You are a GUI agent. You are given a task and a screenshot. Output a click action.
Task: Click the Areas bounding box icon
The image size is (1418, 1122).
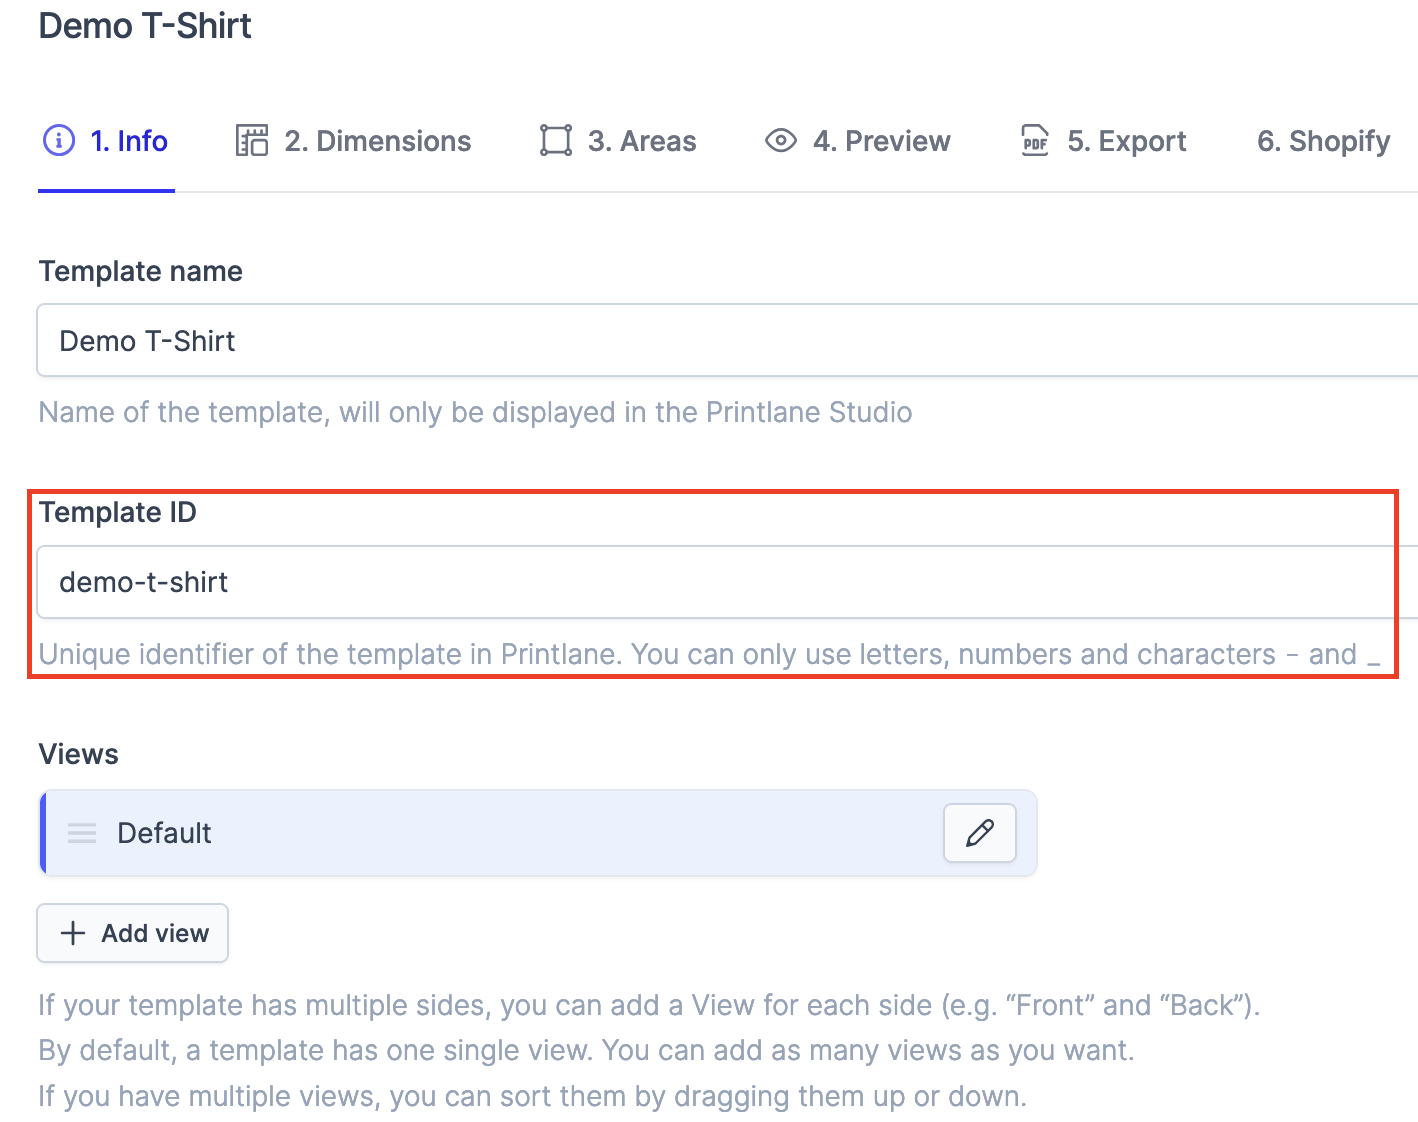coord(555,141)
